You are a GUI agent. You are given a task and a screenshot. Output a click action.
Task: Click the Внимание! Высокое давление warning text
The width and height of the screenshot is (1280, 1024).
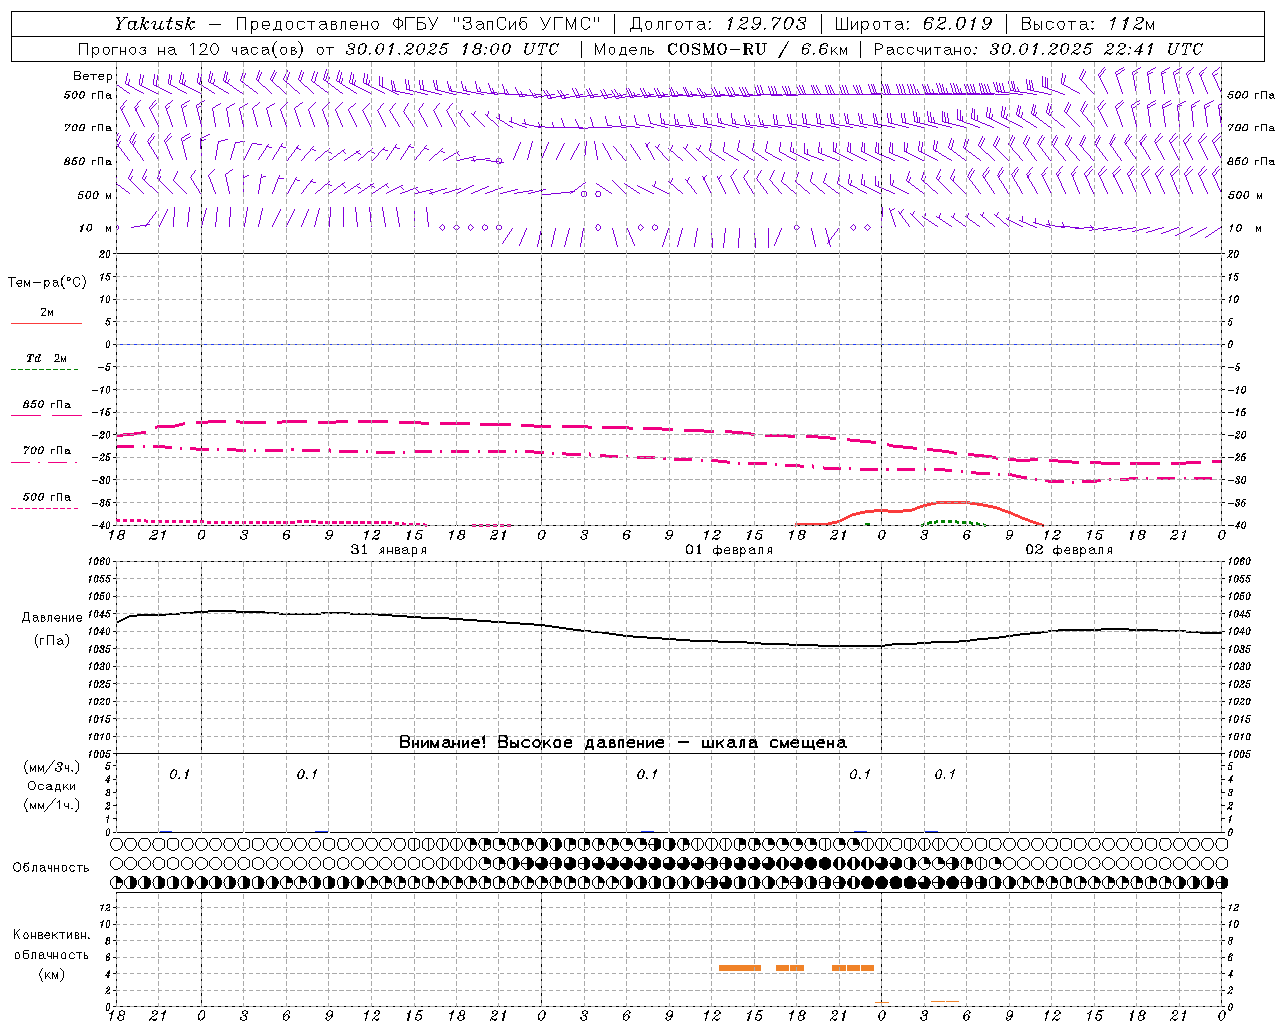[x=622, y=743]
